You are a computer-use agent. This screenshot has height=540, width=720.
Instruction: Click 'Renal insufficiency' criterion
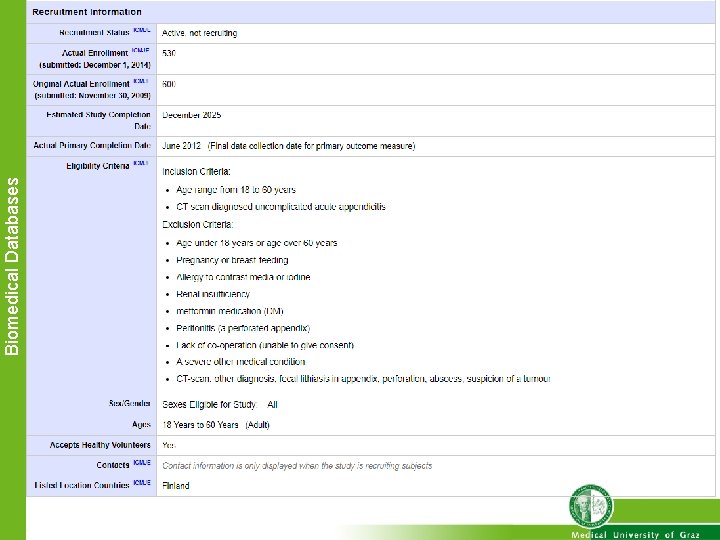tap(213, 294)
